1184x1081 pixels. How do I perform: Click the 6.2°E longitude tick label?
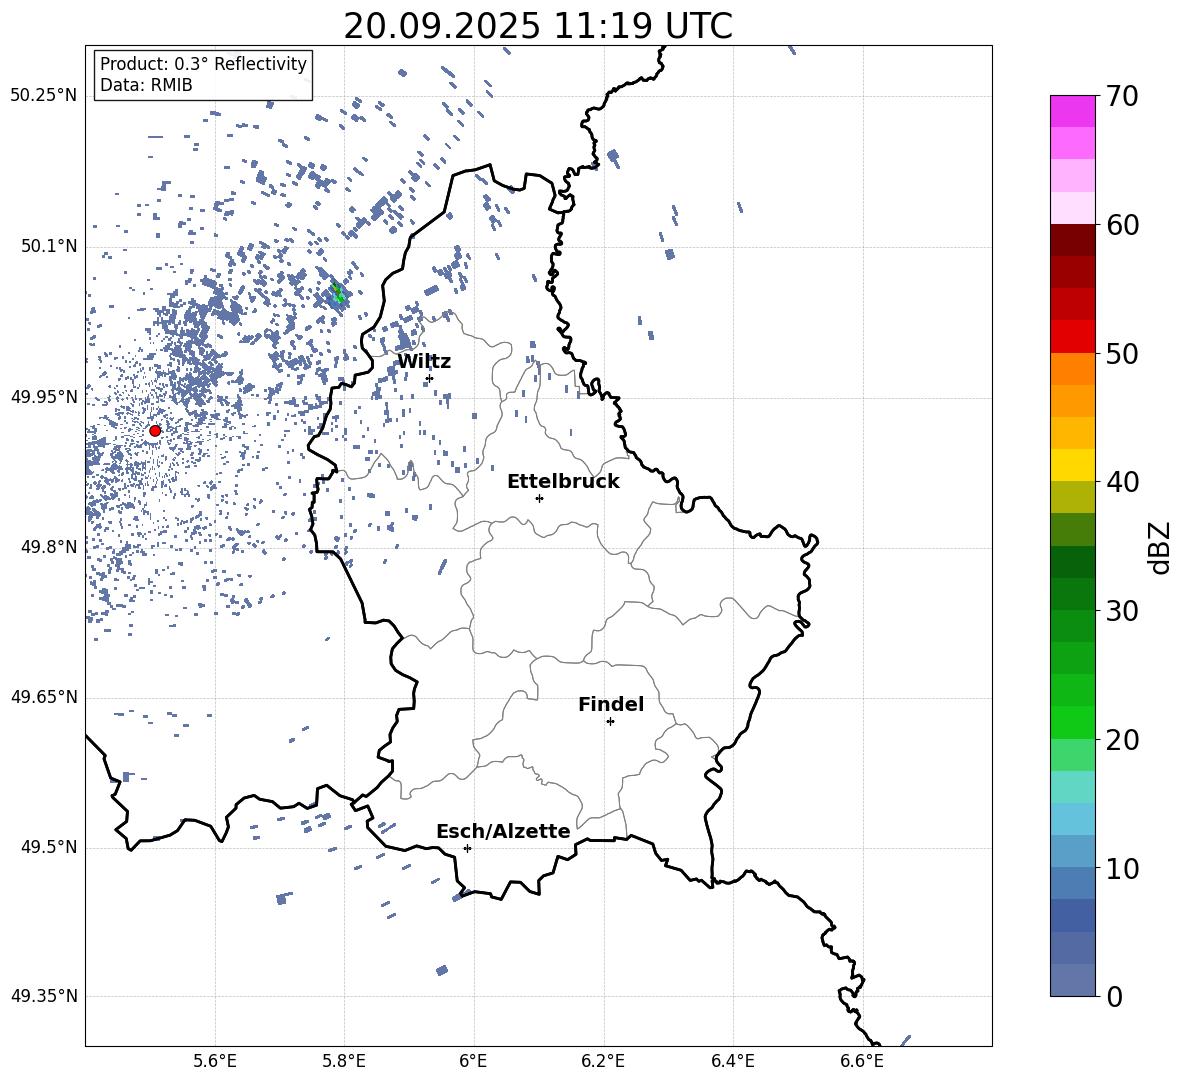[x=603, y=1061]
